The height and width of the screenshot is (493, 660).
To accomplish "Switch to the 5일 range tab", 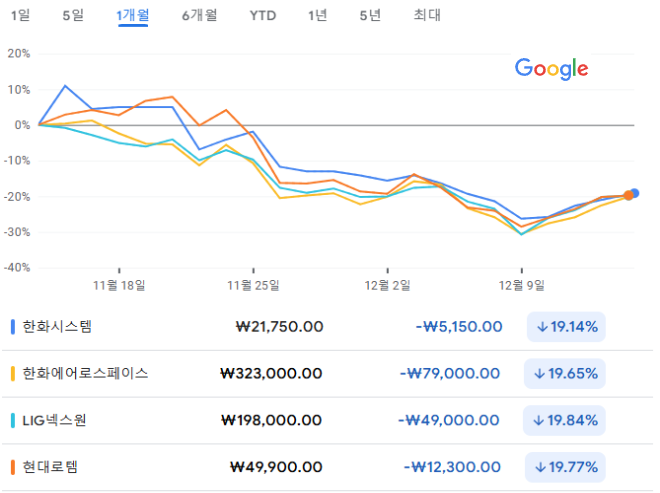I will click(73, 16).
